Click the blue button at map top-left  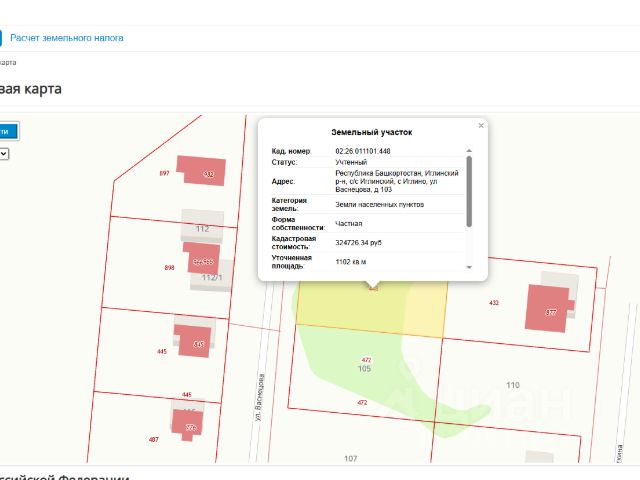(8, 131)
